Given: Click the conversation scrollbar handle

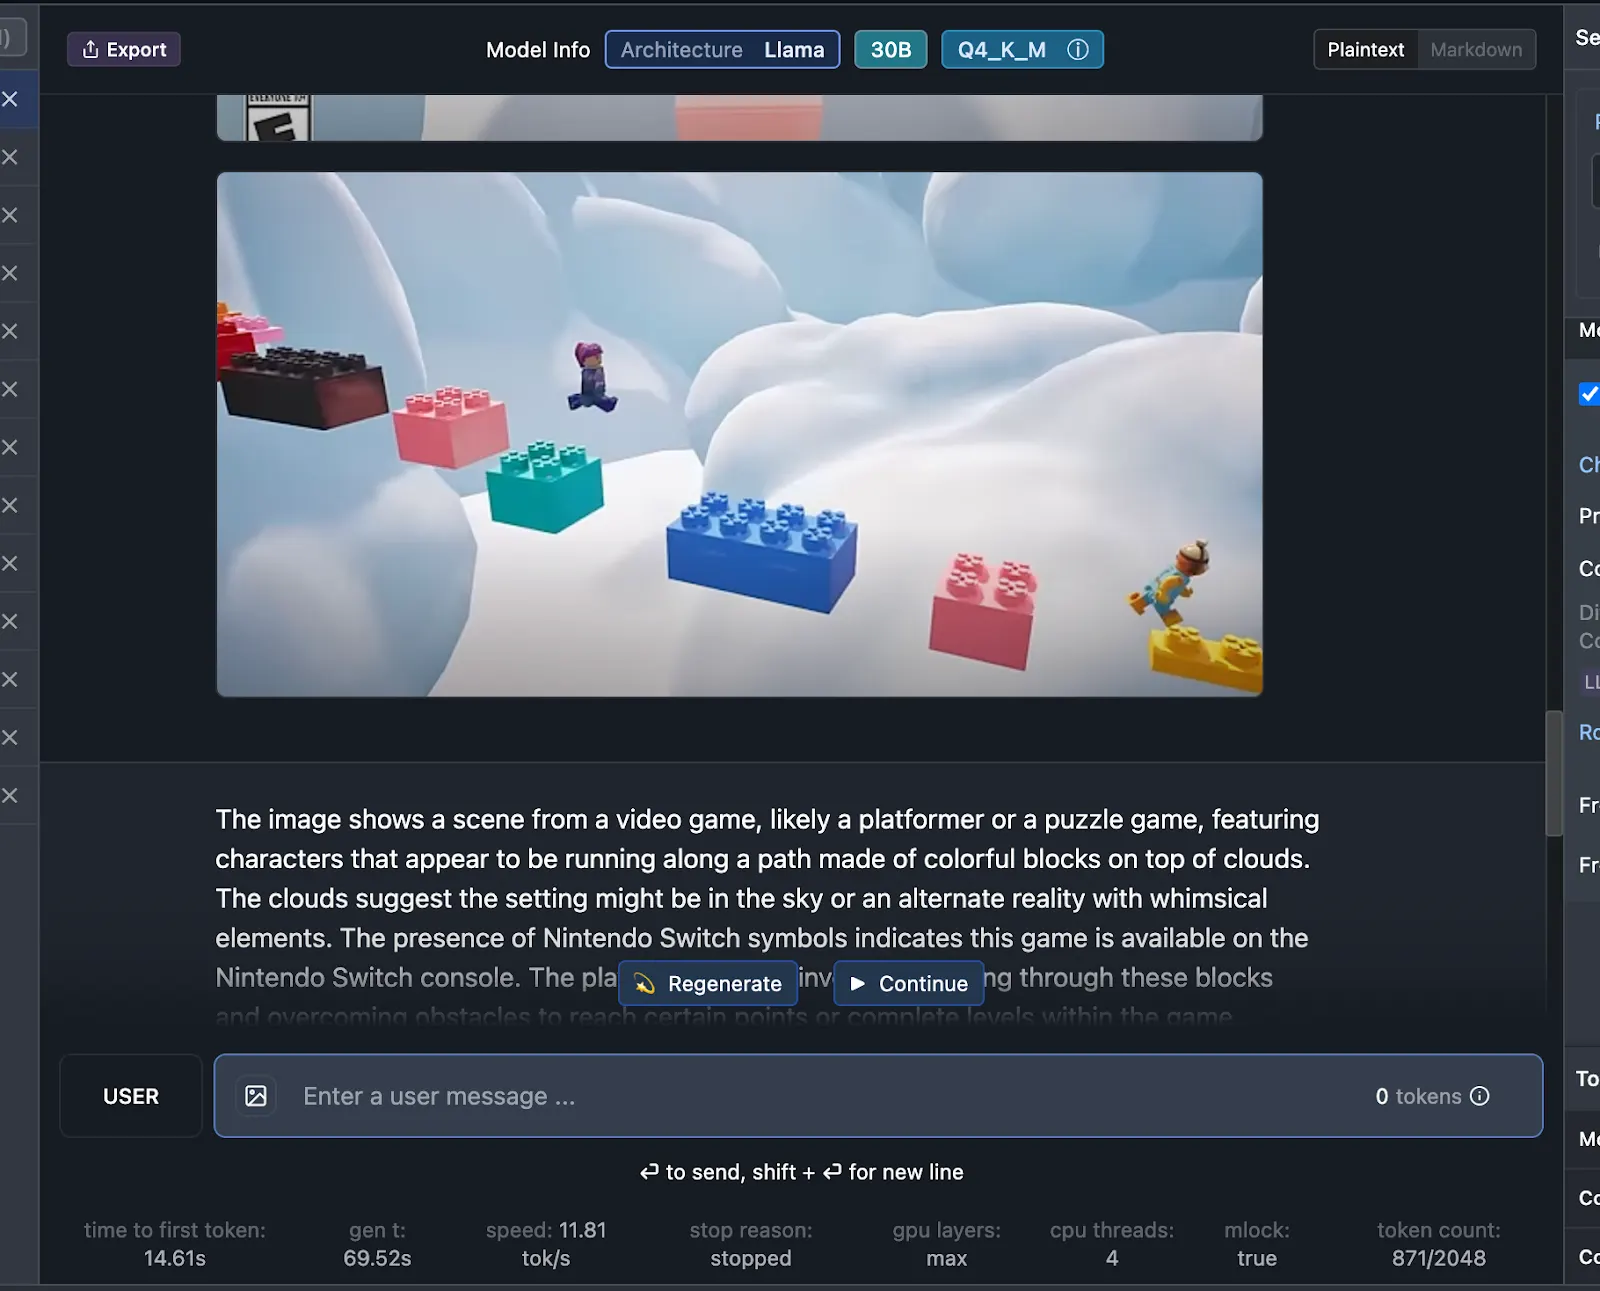Looking at the screenshot, I should [x=1553, y=772].
